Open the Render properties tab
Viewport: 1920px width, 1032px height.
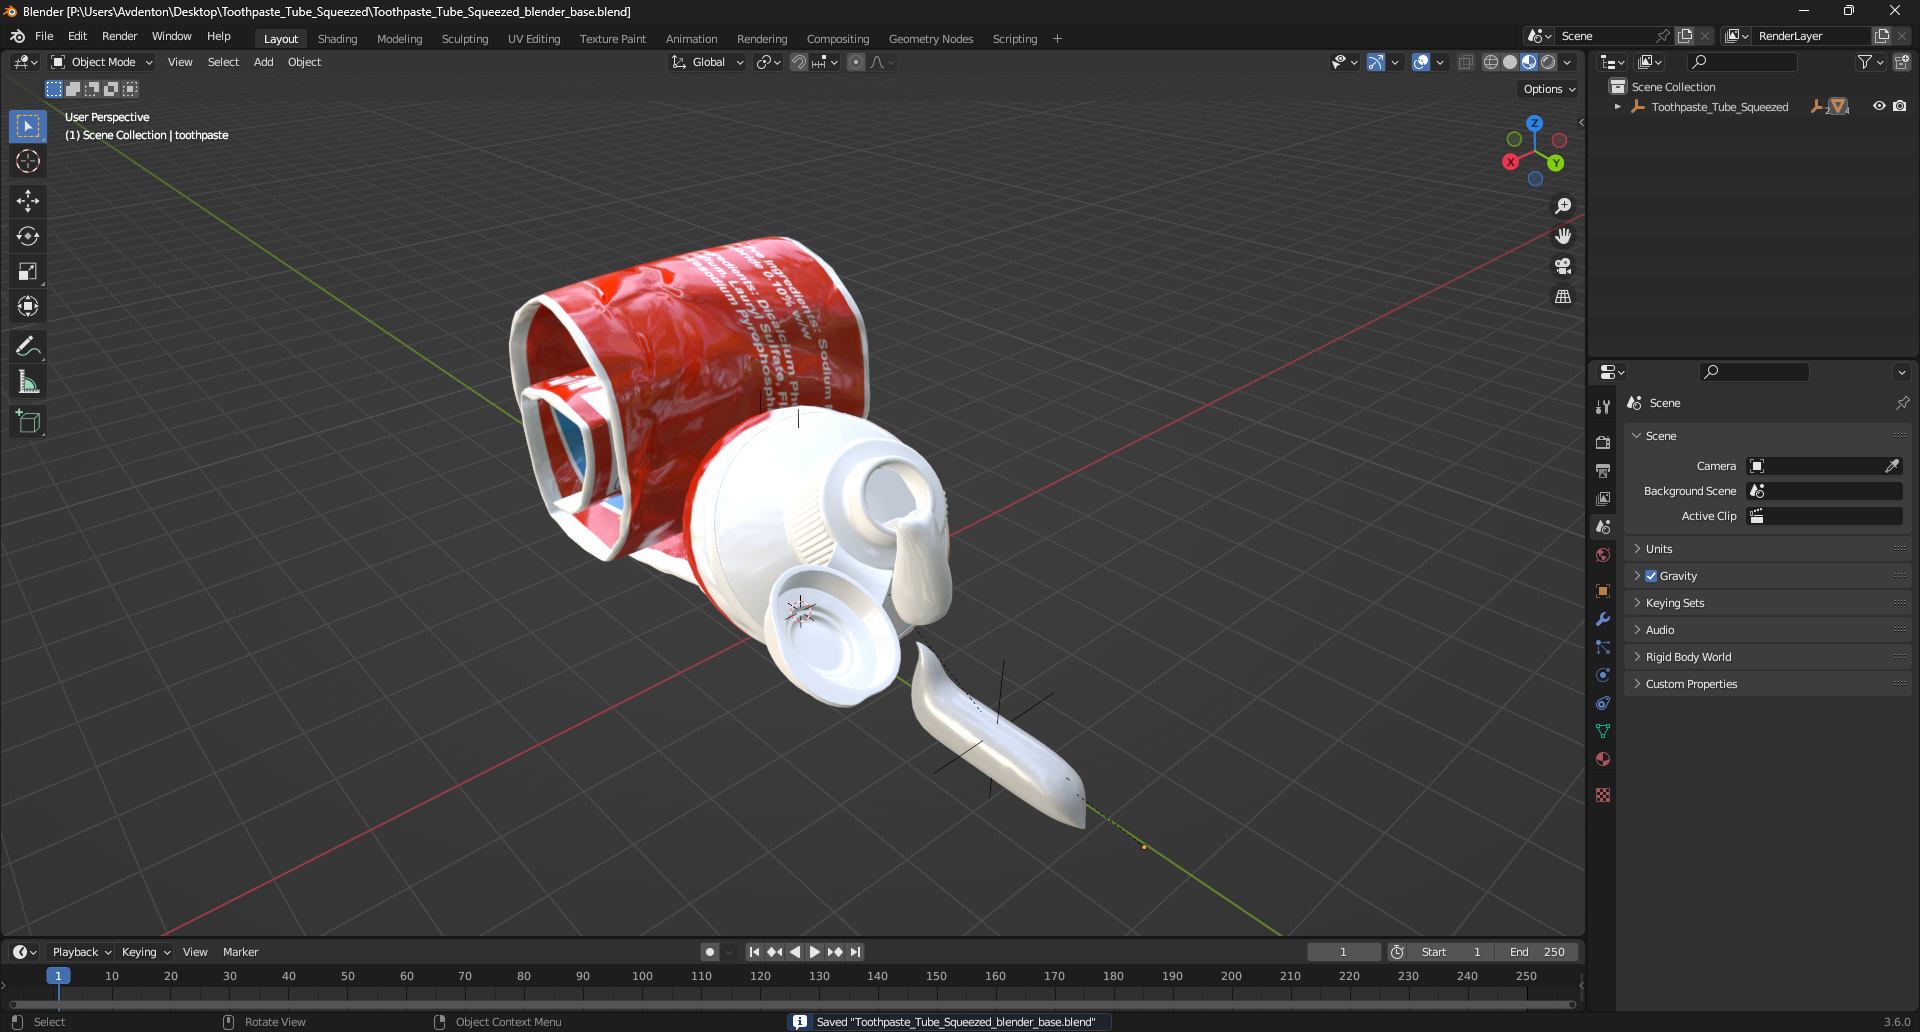[x=1603, y=442]
